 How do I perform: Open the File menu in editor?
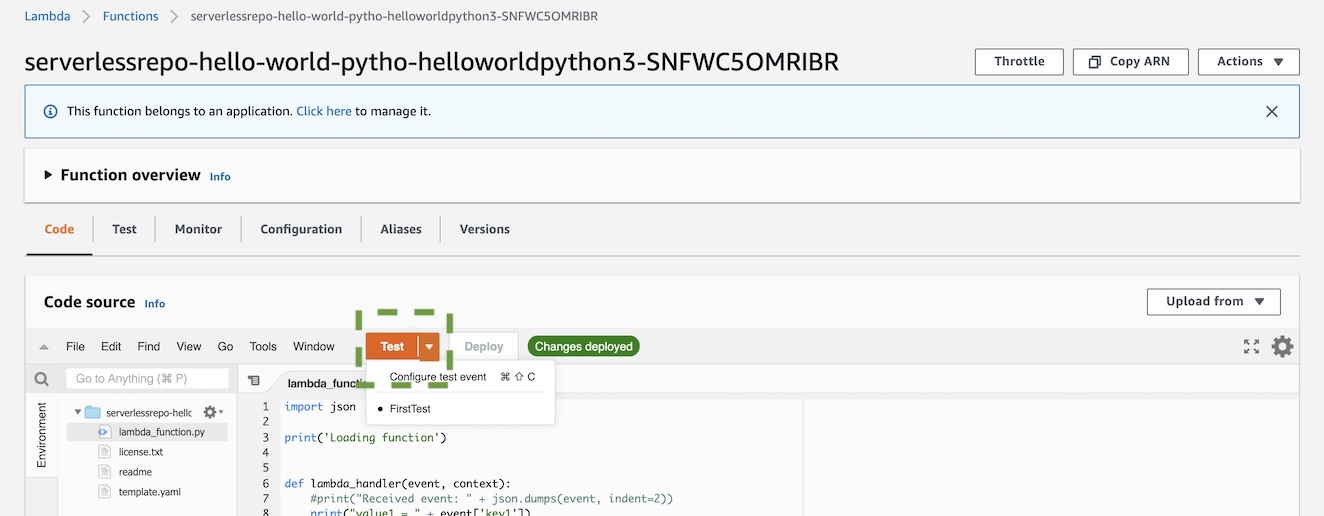point(75,347)
